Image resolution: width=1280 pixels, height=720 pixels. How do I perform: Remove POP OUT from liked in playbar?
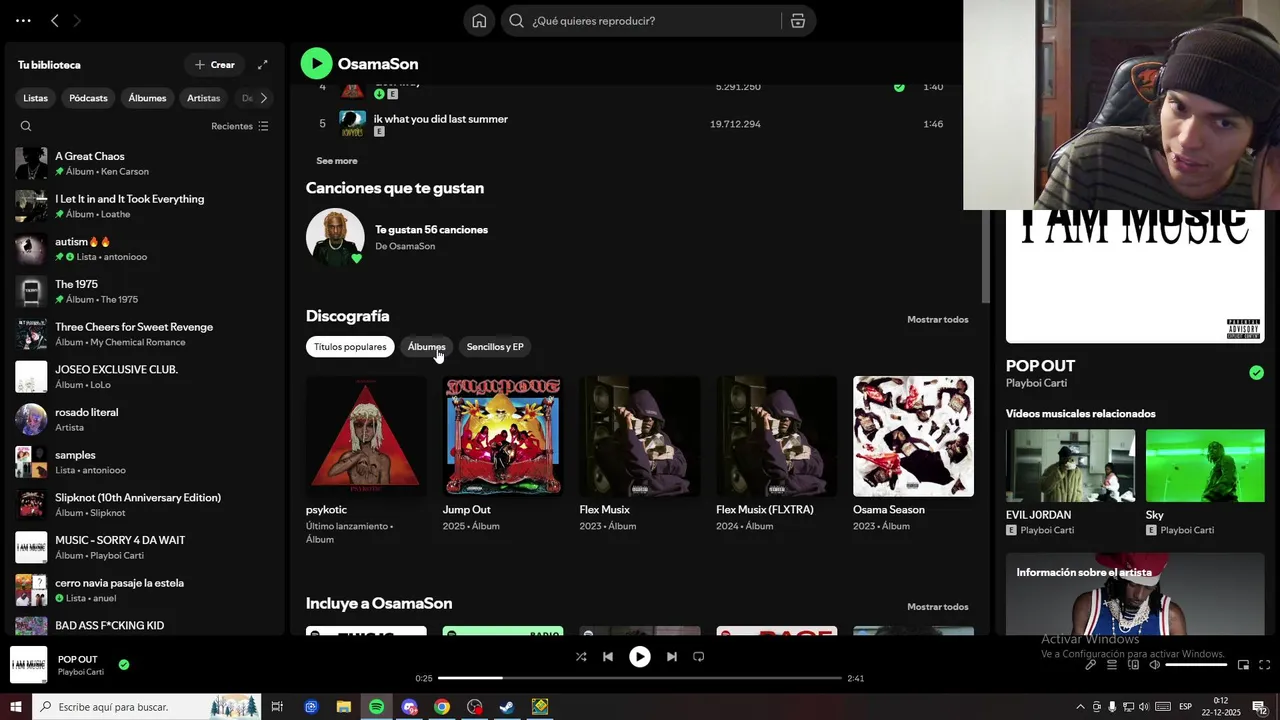(x=124, y=664)
